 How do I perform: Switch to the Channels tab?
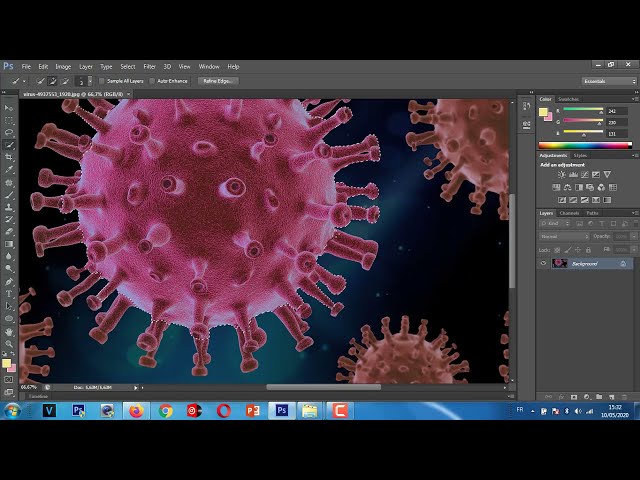click(569, 213)
